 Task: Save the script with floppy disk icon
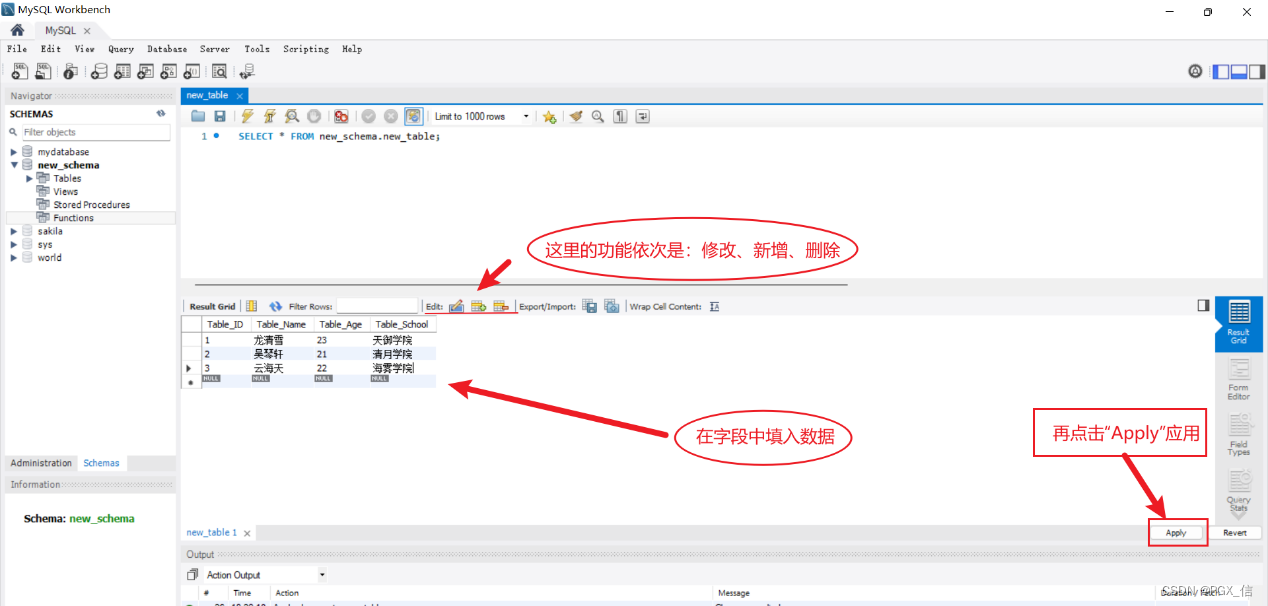[220, 116]
